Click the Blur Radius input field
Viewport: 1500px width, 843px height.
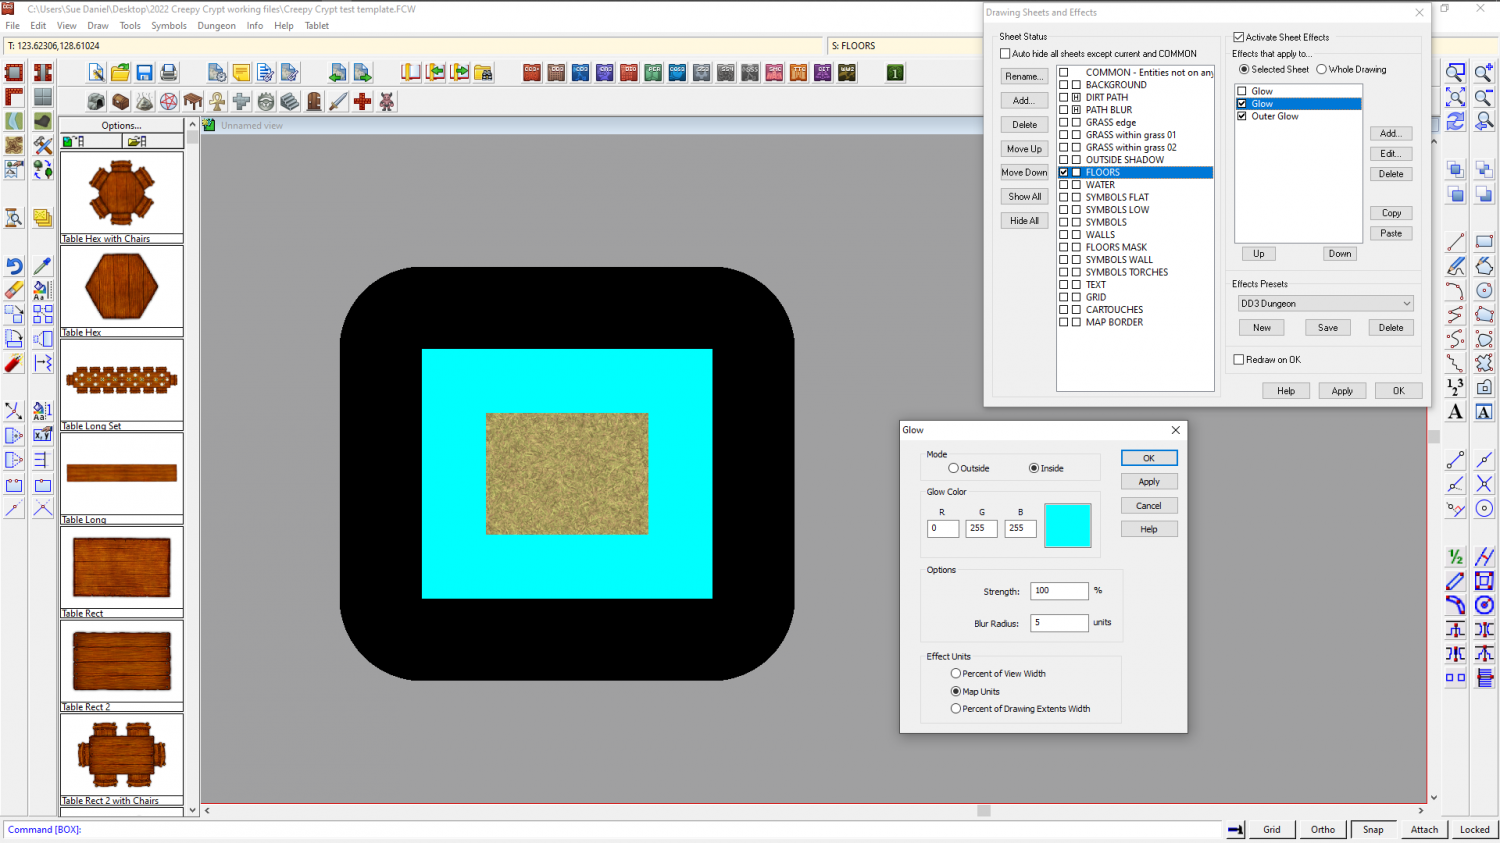(1059, 622)
